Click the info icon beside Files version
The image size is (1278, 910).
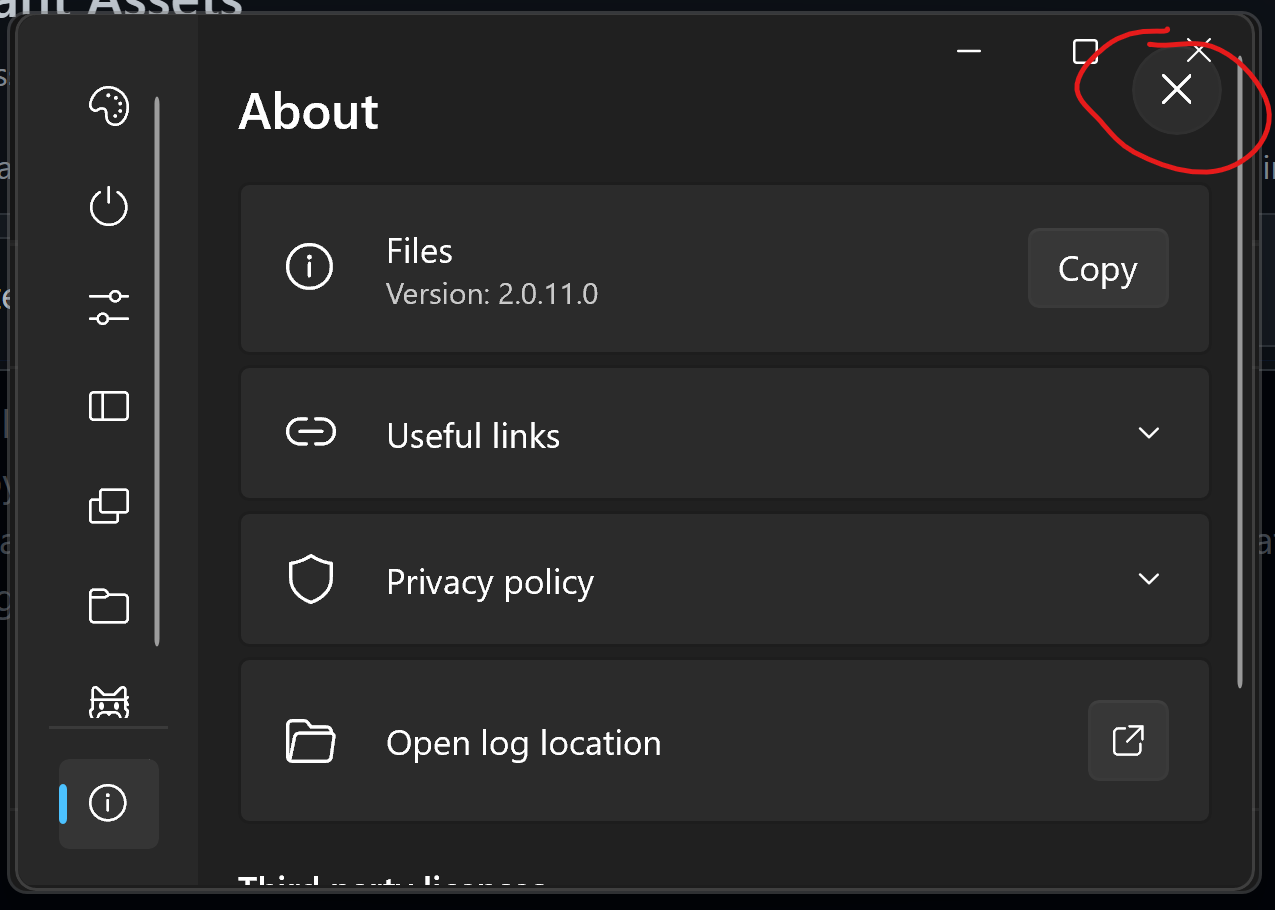point(310,267)
